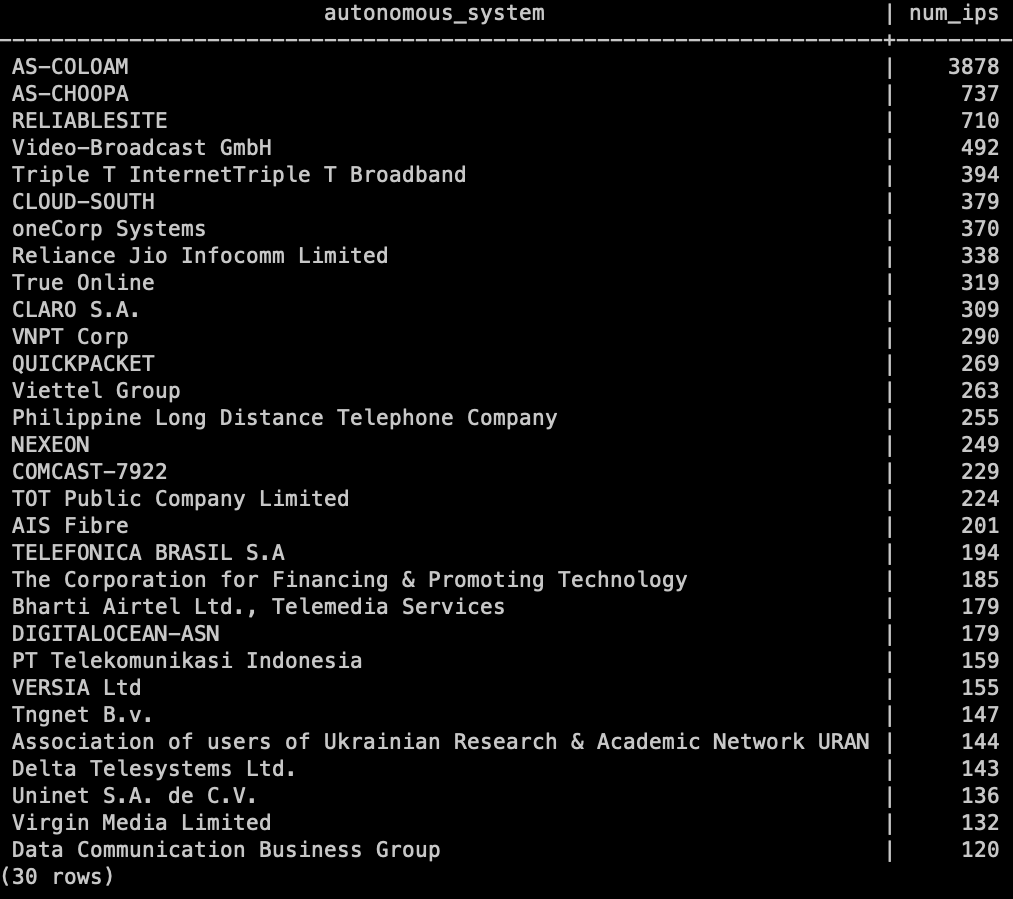Select the value 201

pos(979,526)
